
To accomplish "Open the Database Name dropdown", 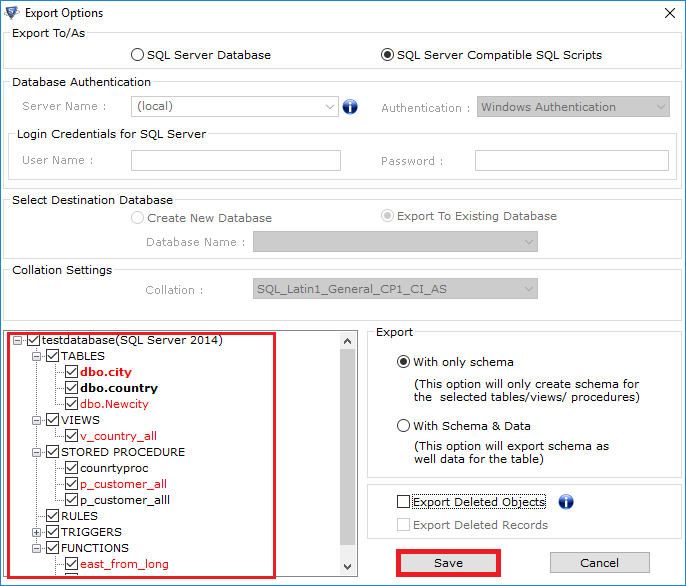I will pyautogui.click(x=528, y=242).
